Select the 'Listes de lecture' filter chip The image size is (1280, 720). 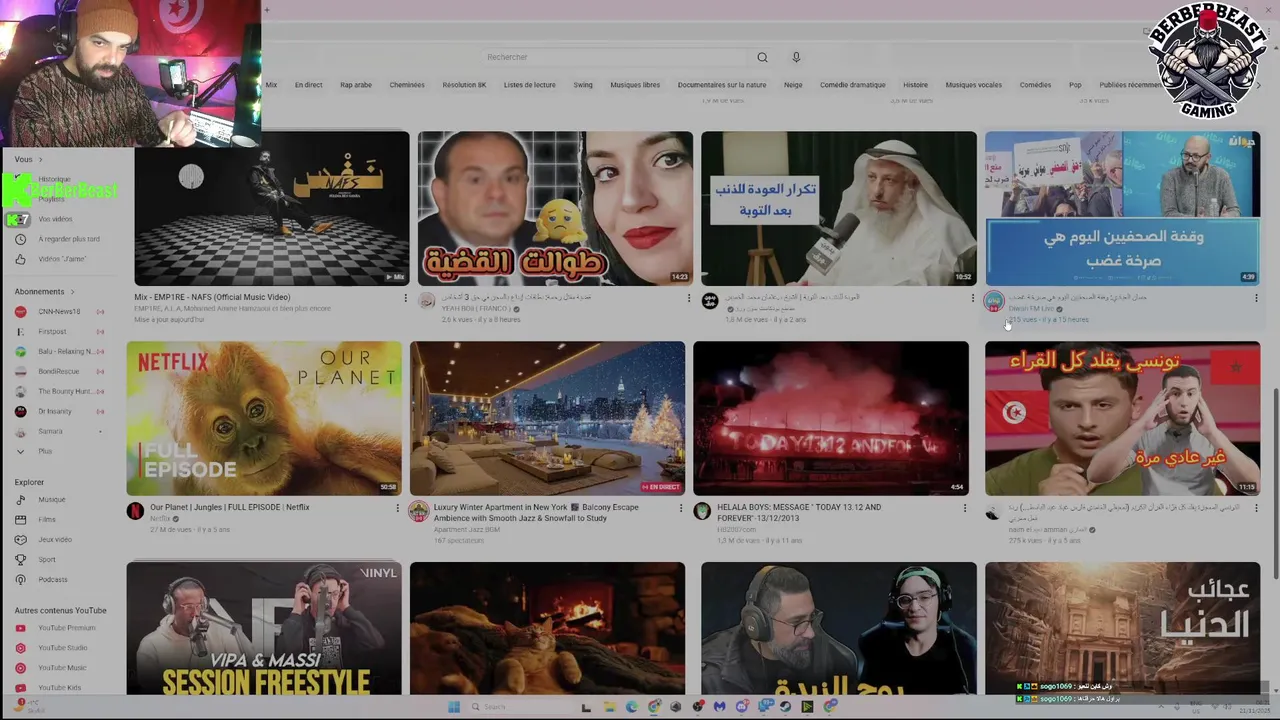[x=529, y=85]
